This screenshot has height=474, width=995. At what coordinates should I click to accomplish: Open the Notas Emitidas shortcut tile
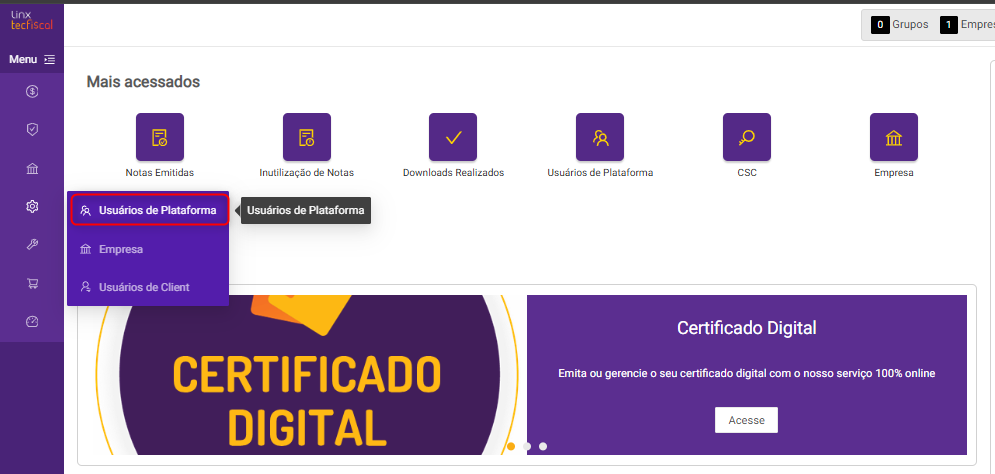(x=160, y=137)
